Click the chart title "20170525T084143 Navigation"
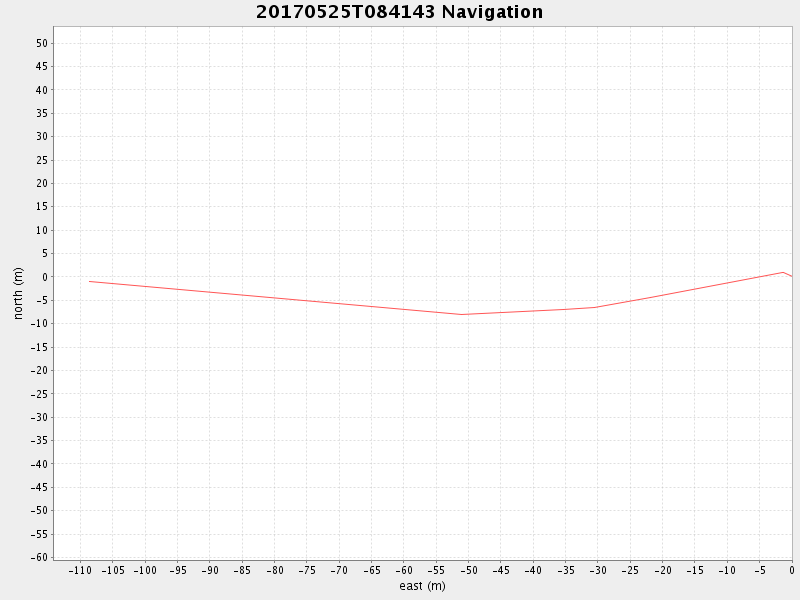The width and height of the screenshot is (800, 600). coord(399,12)
